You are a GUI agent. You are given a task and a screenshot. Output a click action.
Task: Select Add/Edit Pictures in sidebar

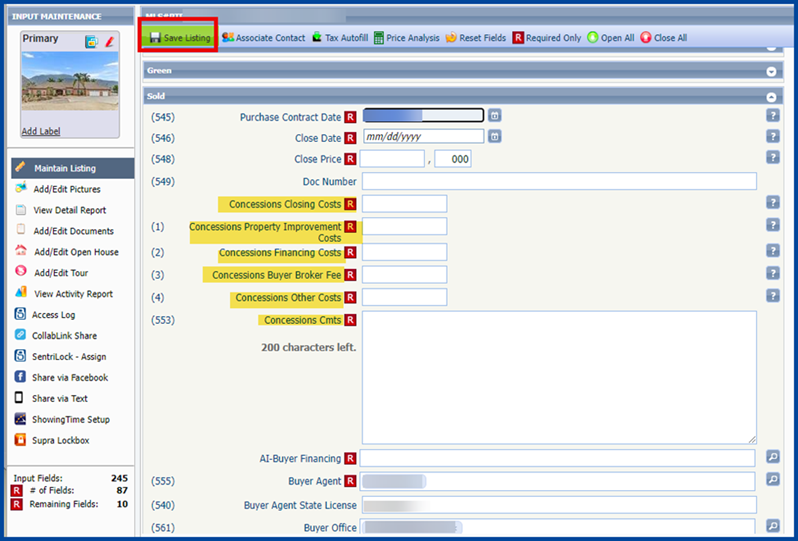[x=66, y=189]
